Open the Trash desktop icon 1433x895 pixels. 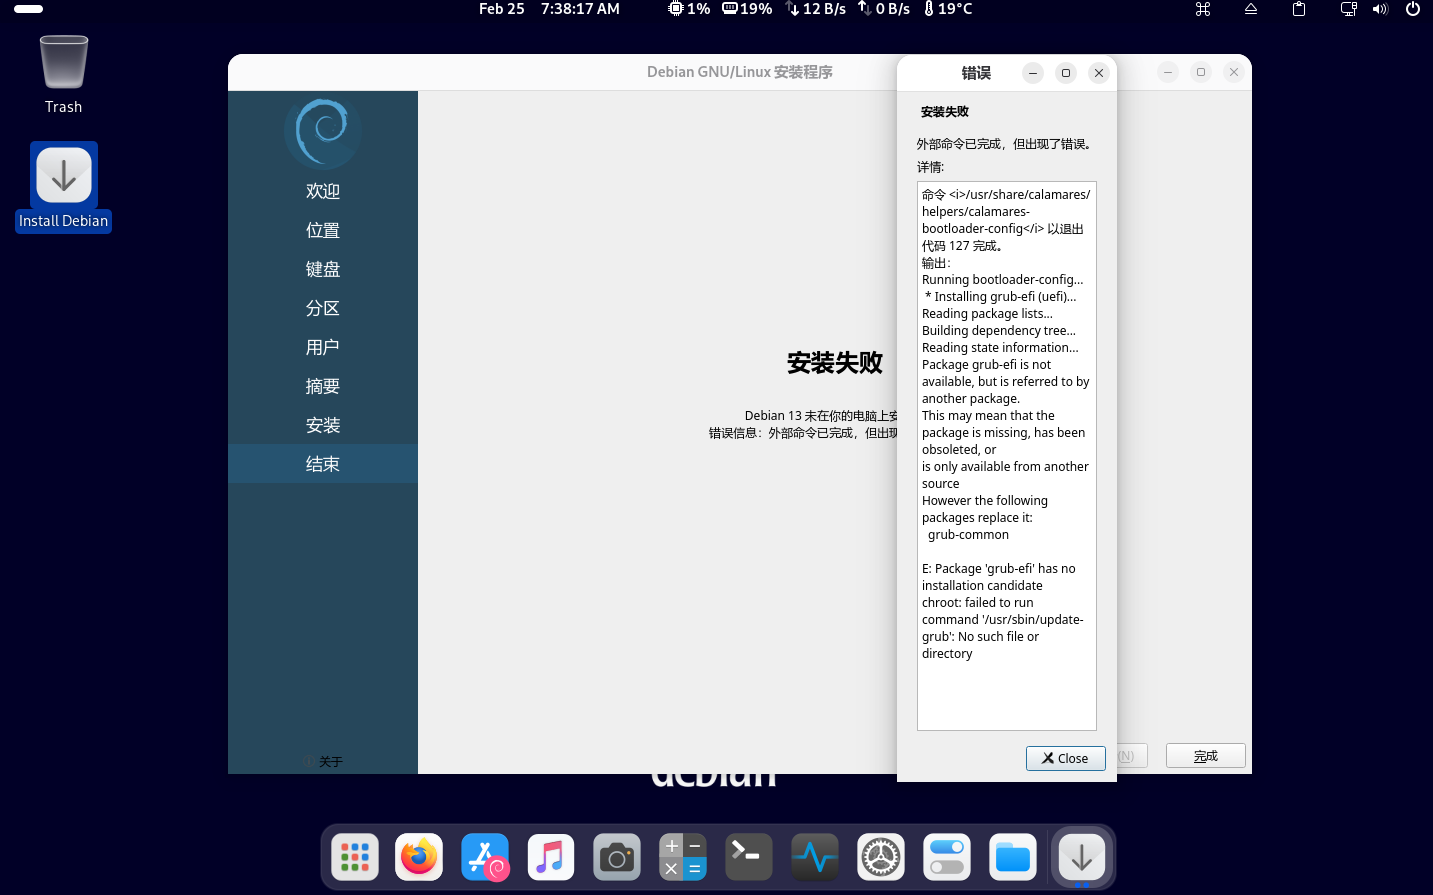(x=64, y=75)
